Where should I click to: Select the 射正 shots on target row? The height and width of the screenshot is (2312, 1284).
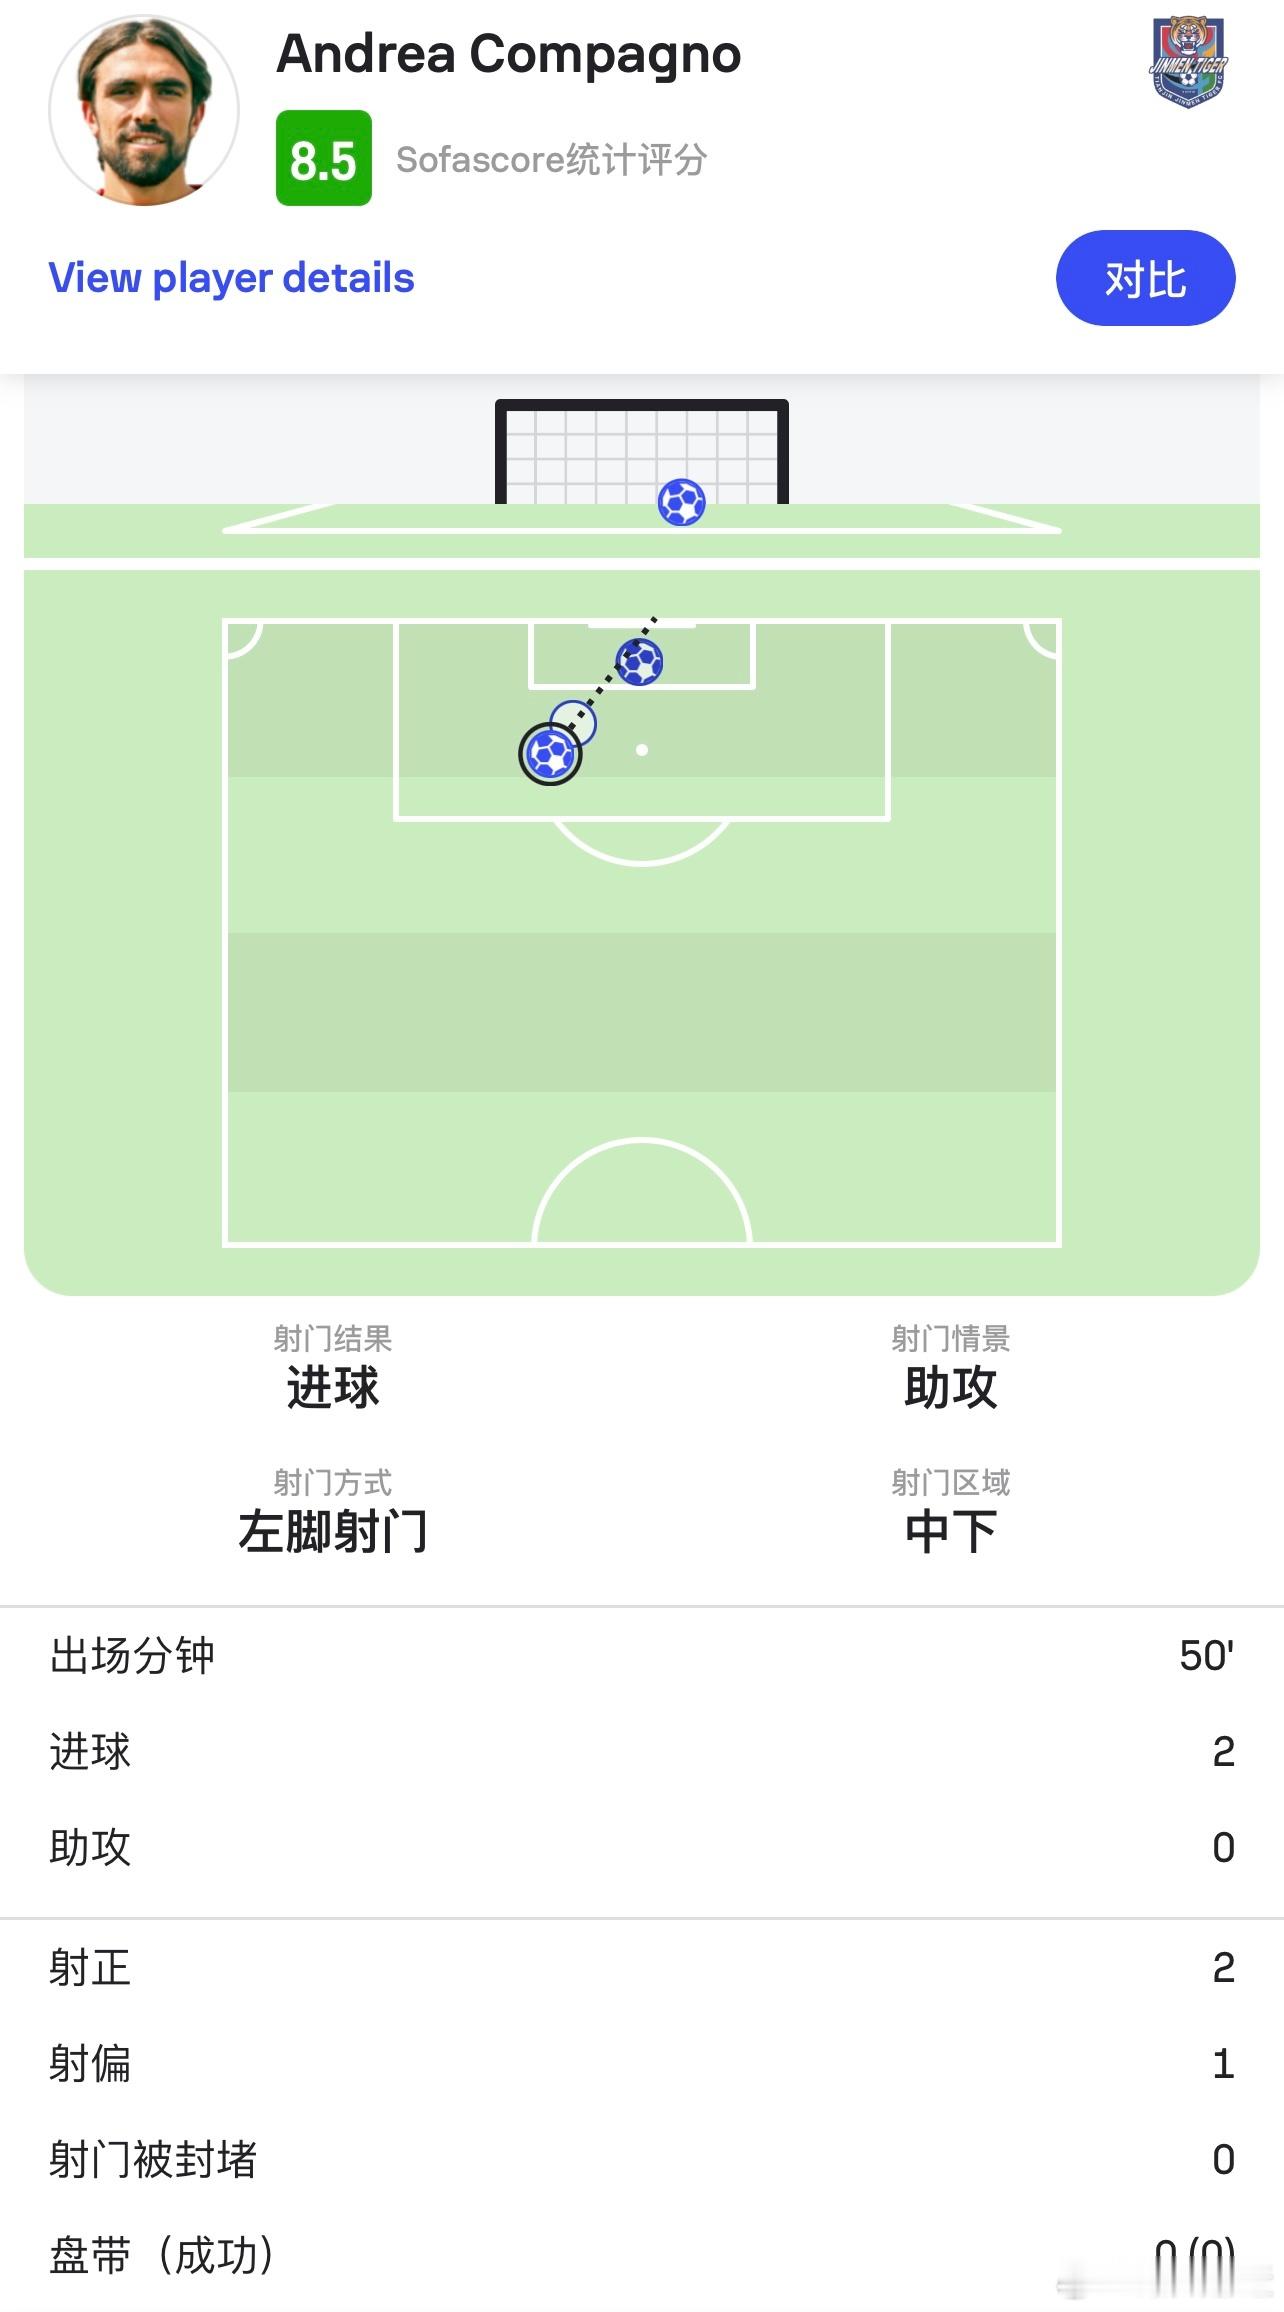(642, 1967)
